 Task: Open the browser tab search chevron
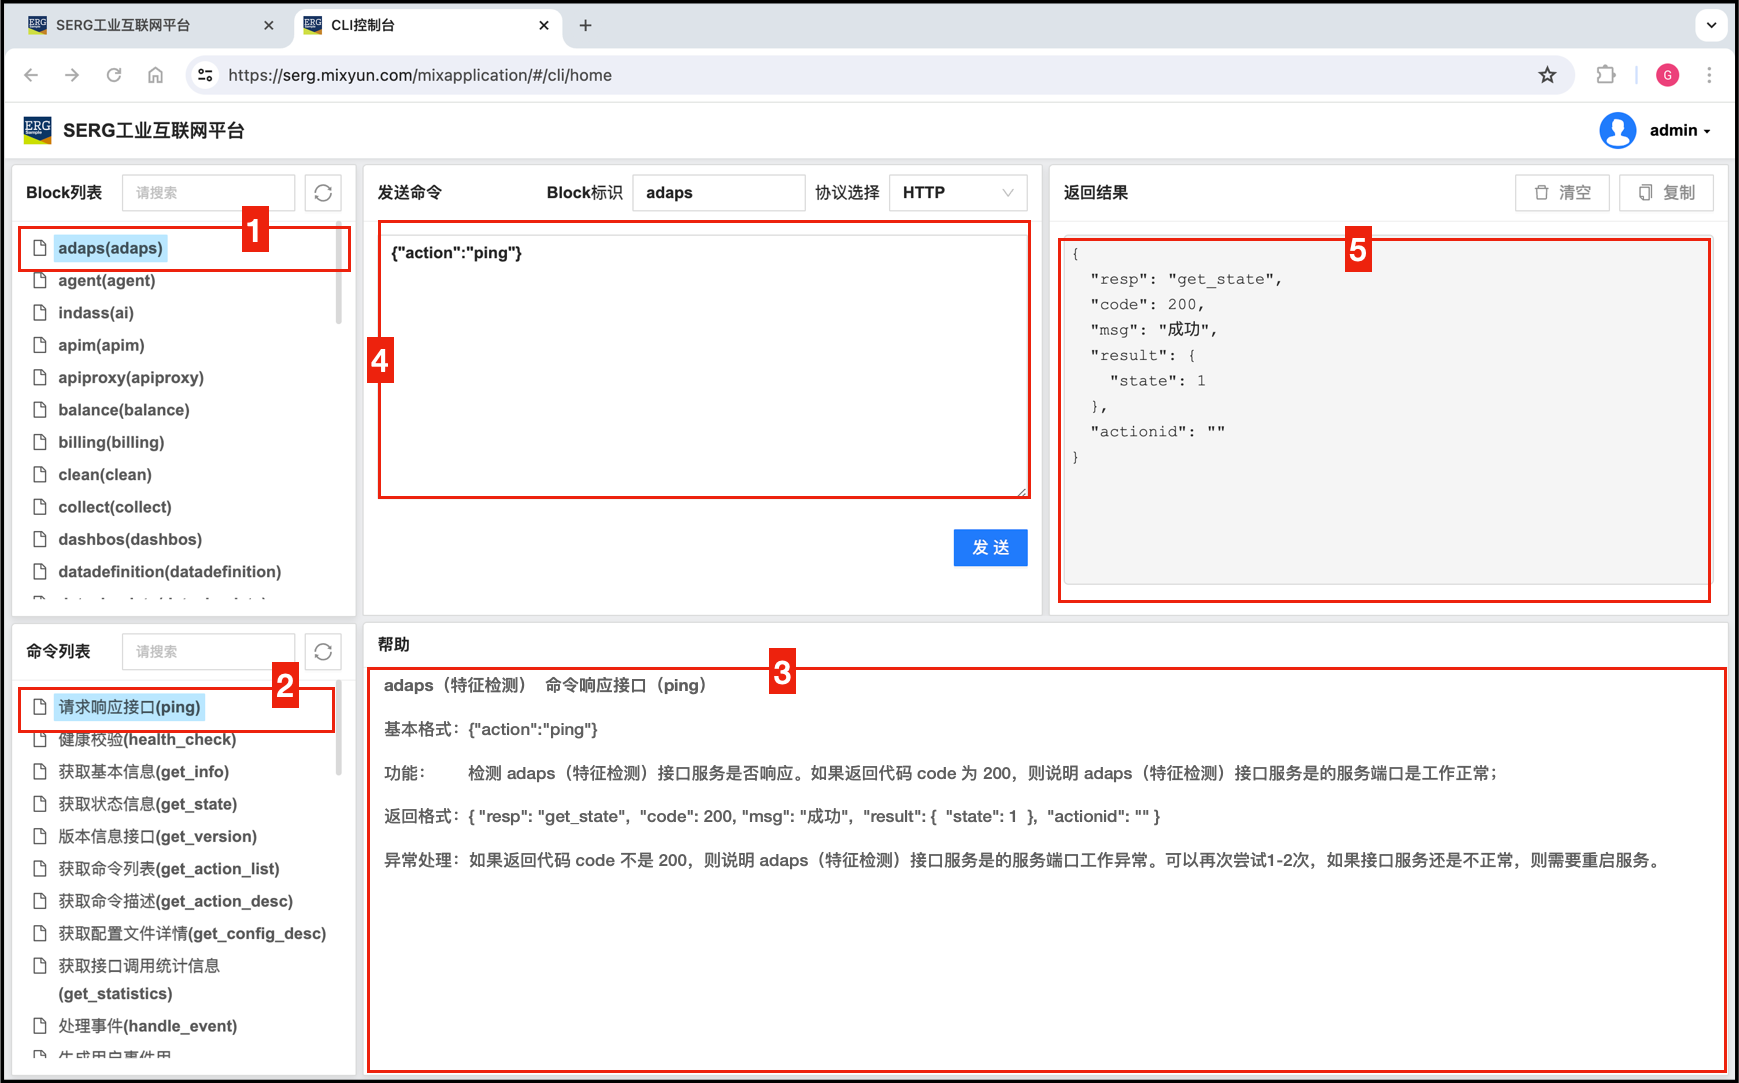(x=1711, y=25)
